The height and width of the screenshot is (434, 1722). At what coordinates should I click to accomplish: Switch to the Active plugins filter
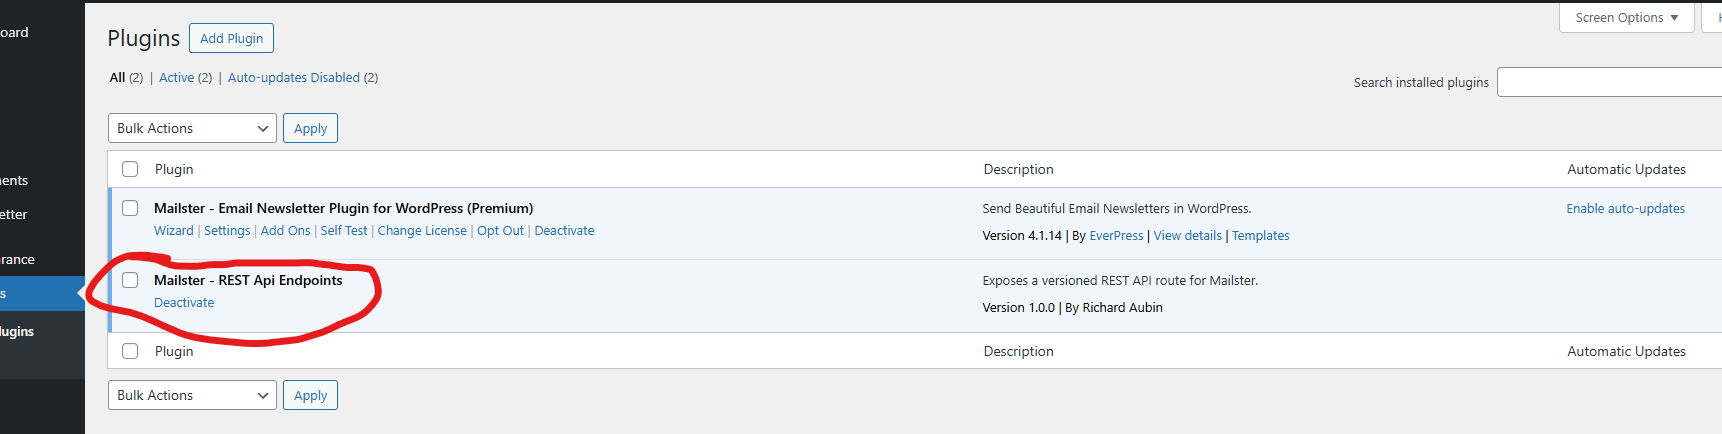coord(176,78)
